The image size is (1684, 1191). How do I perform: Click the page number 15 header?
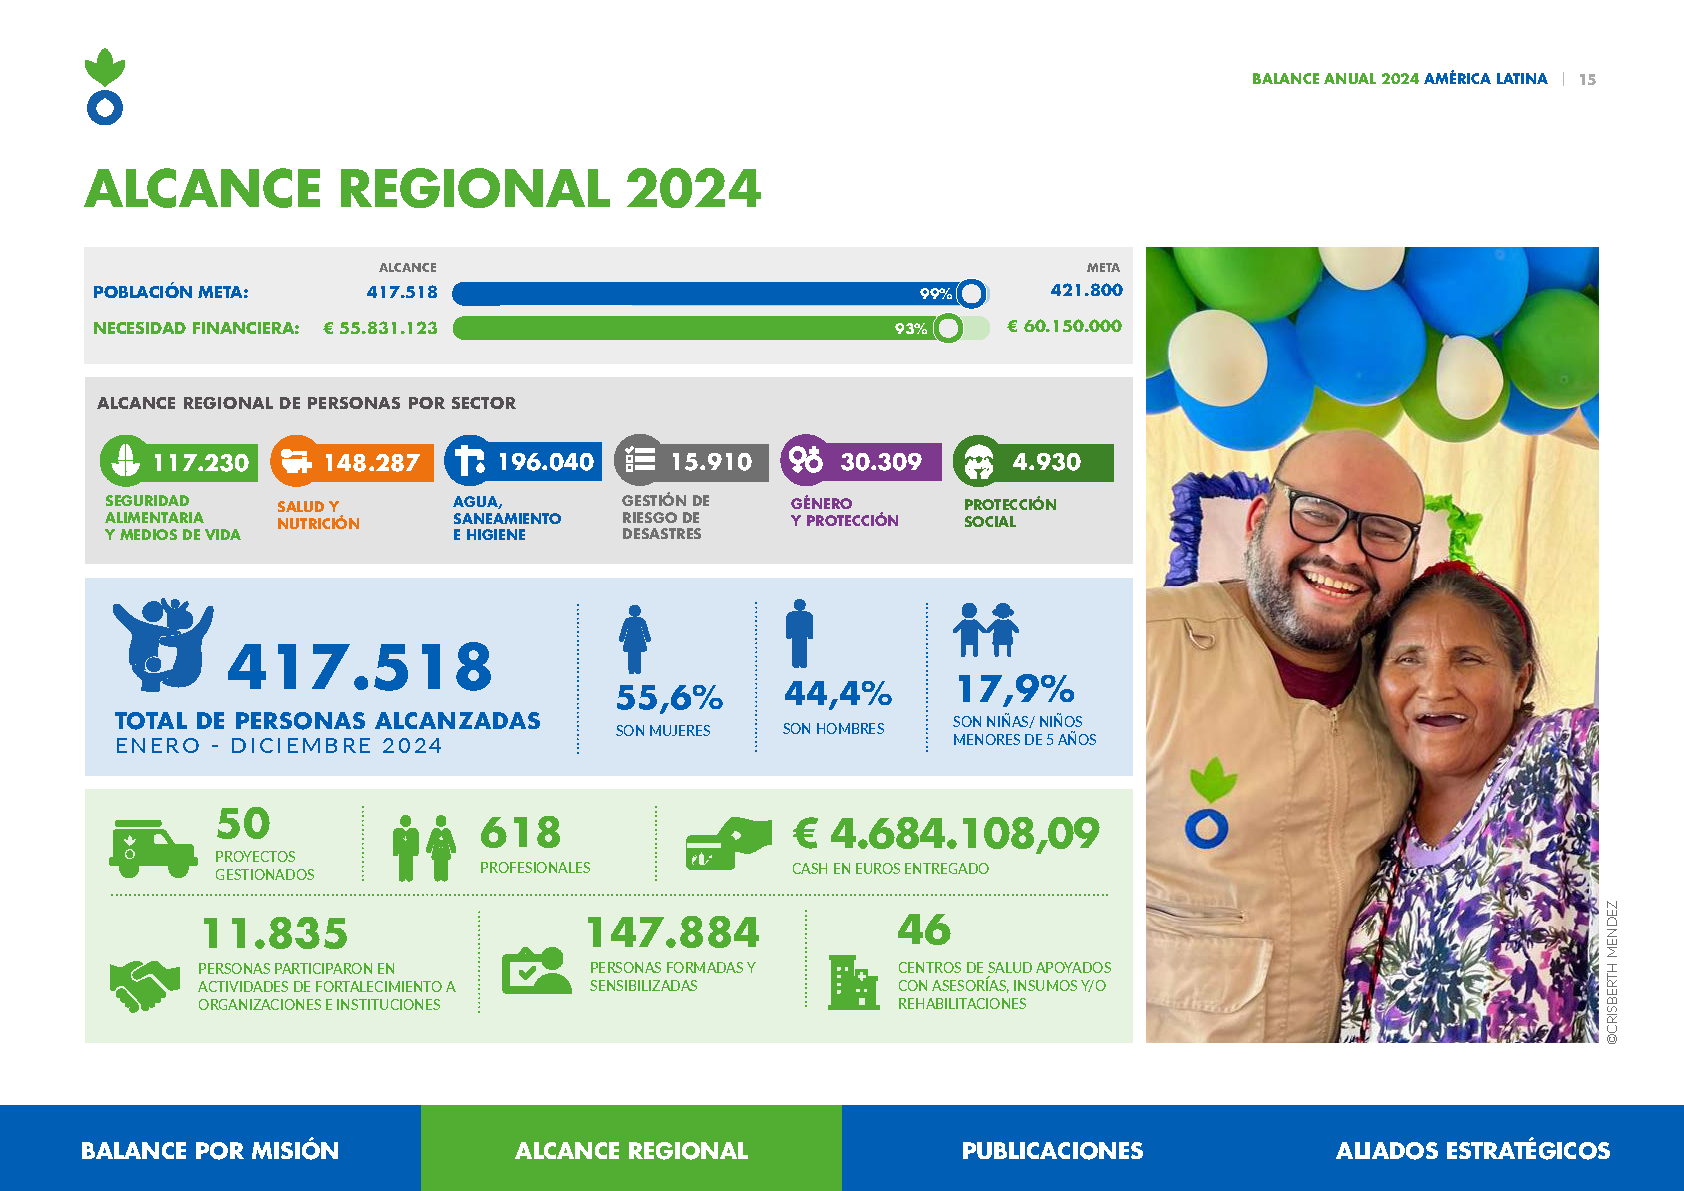tap(1590, 79)
